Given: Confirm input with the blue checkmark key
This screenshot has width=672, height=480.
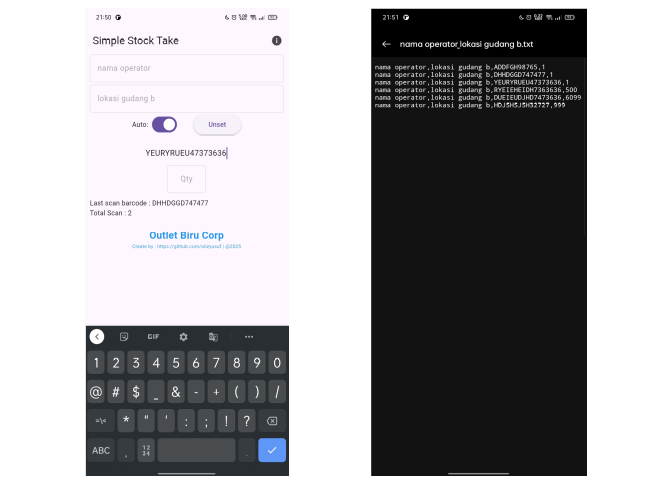Looking at the screenshot, I should (x=272, y=450).
